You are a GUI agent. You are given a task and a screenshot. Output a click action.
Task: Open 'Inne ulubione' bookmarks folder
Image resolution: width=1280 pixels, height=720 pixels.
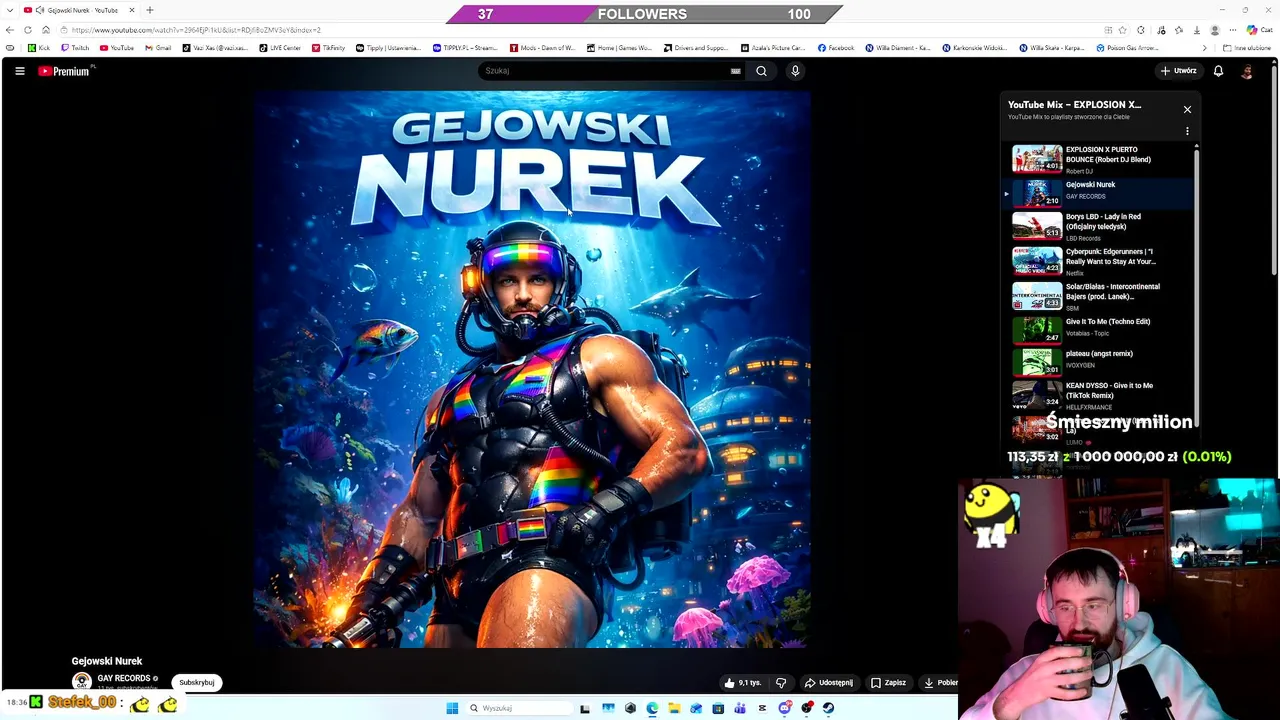tap(1247, 48)
